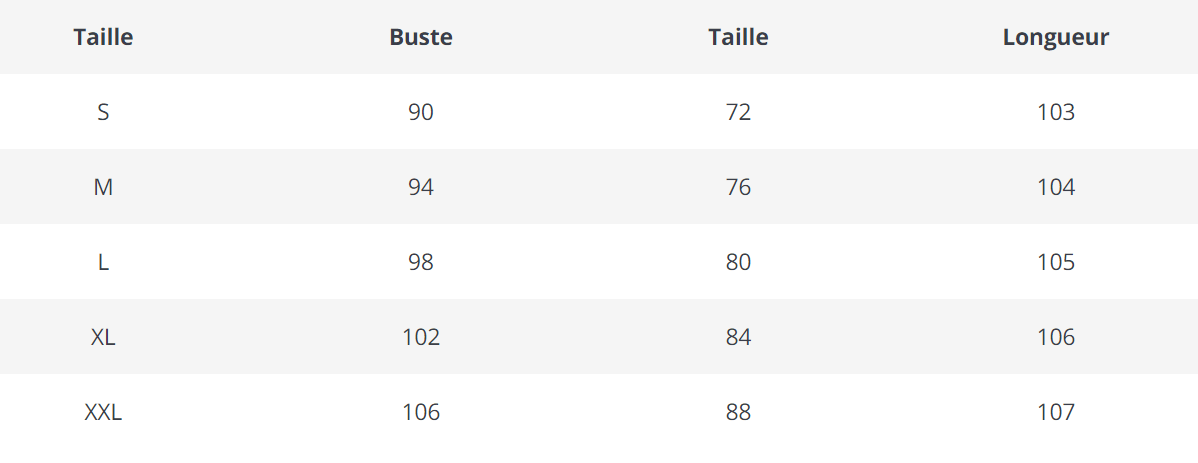This screenshot has width=1198, height=463.
Task: Click length value 103 for size S
Action: tap(1056, 112)
